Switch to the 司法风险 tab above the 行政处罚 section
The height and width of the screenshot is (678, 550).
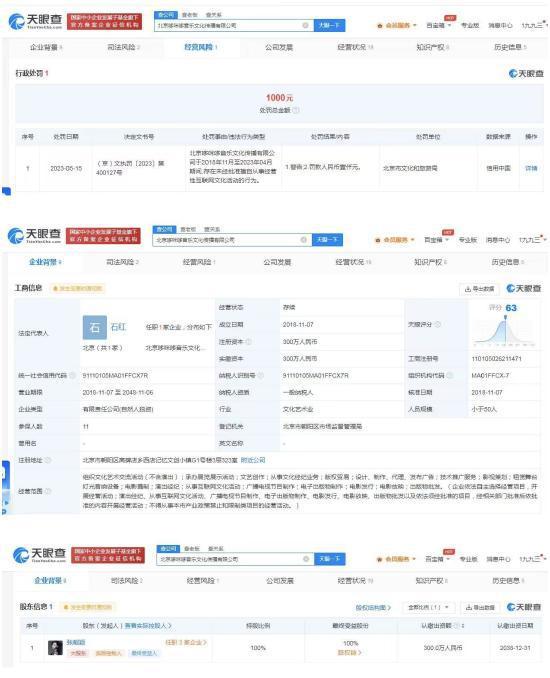(123, 47)
